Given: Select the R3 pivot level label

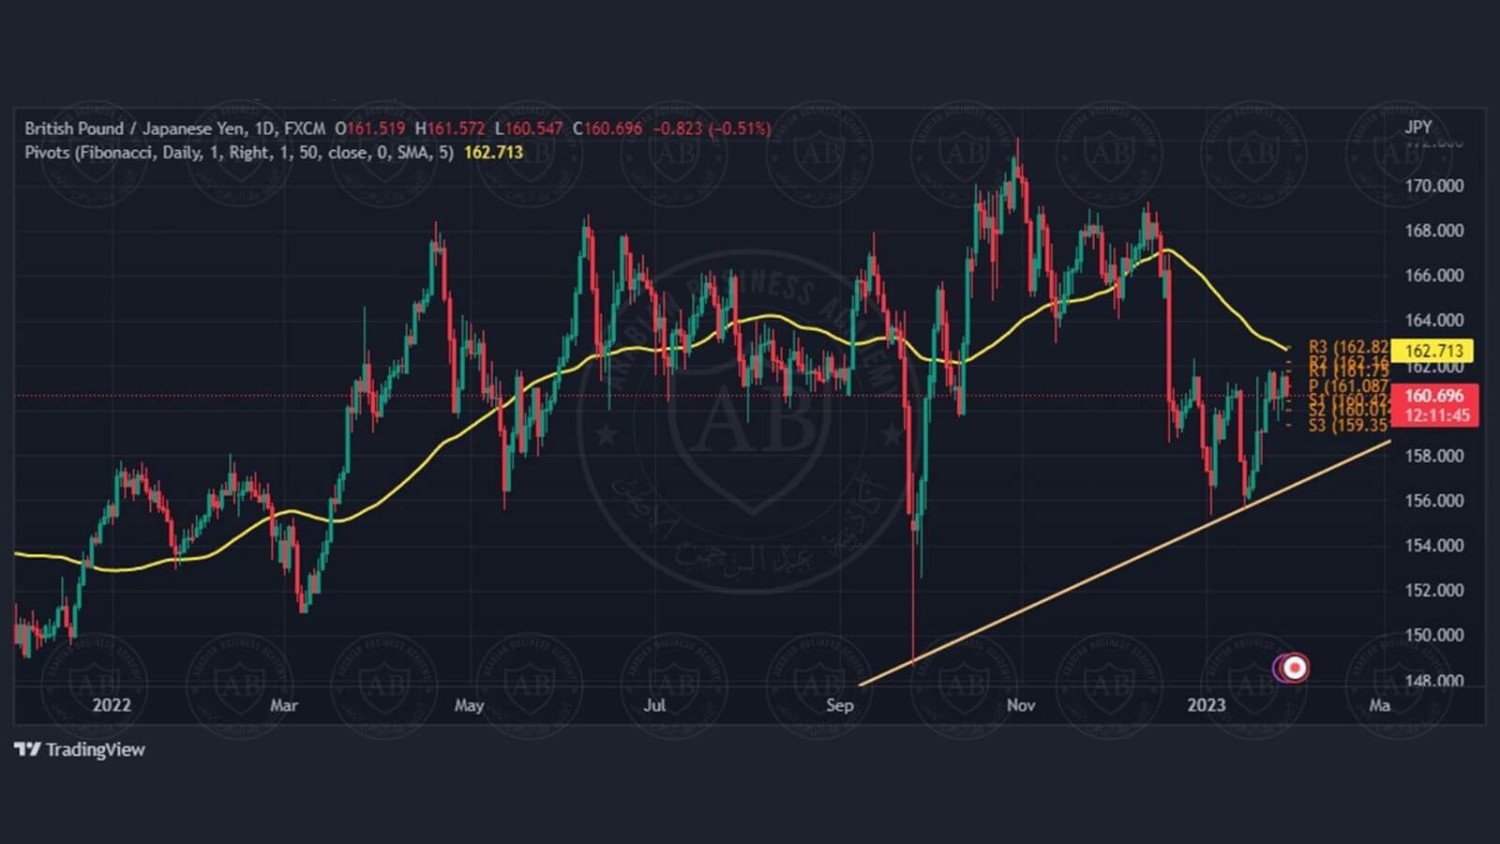Looking at the screenshot, I should [x=1349, y=347].
